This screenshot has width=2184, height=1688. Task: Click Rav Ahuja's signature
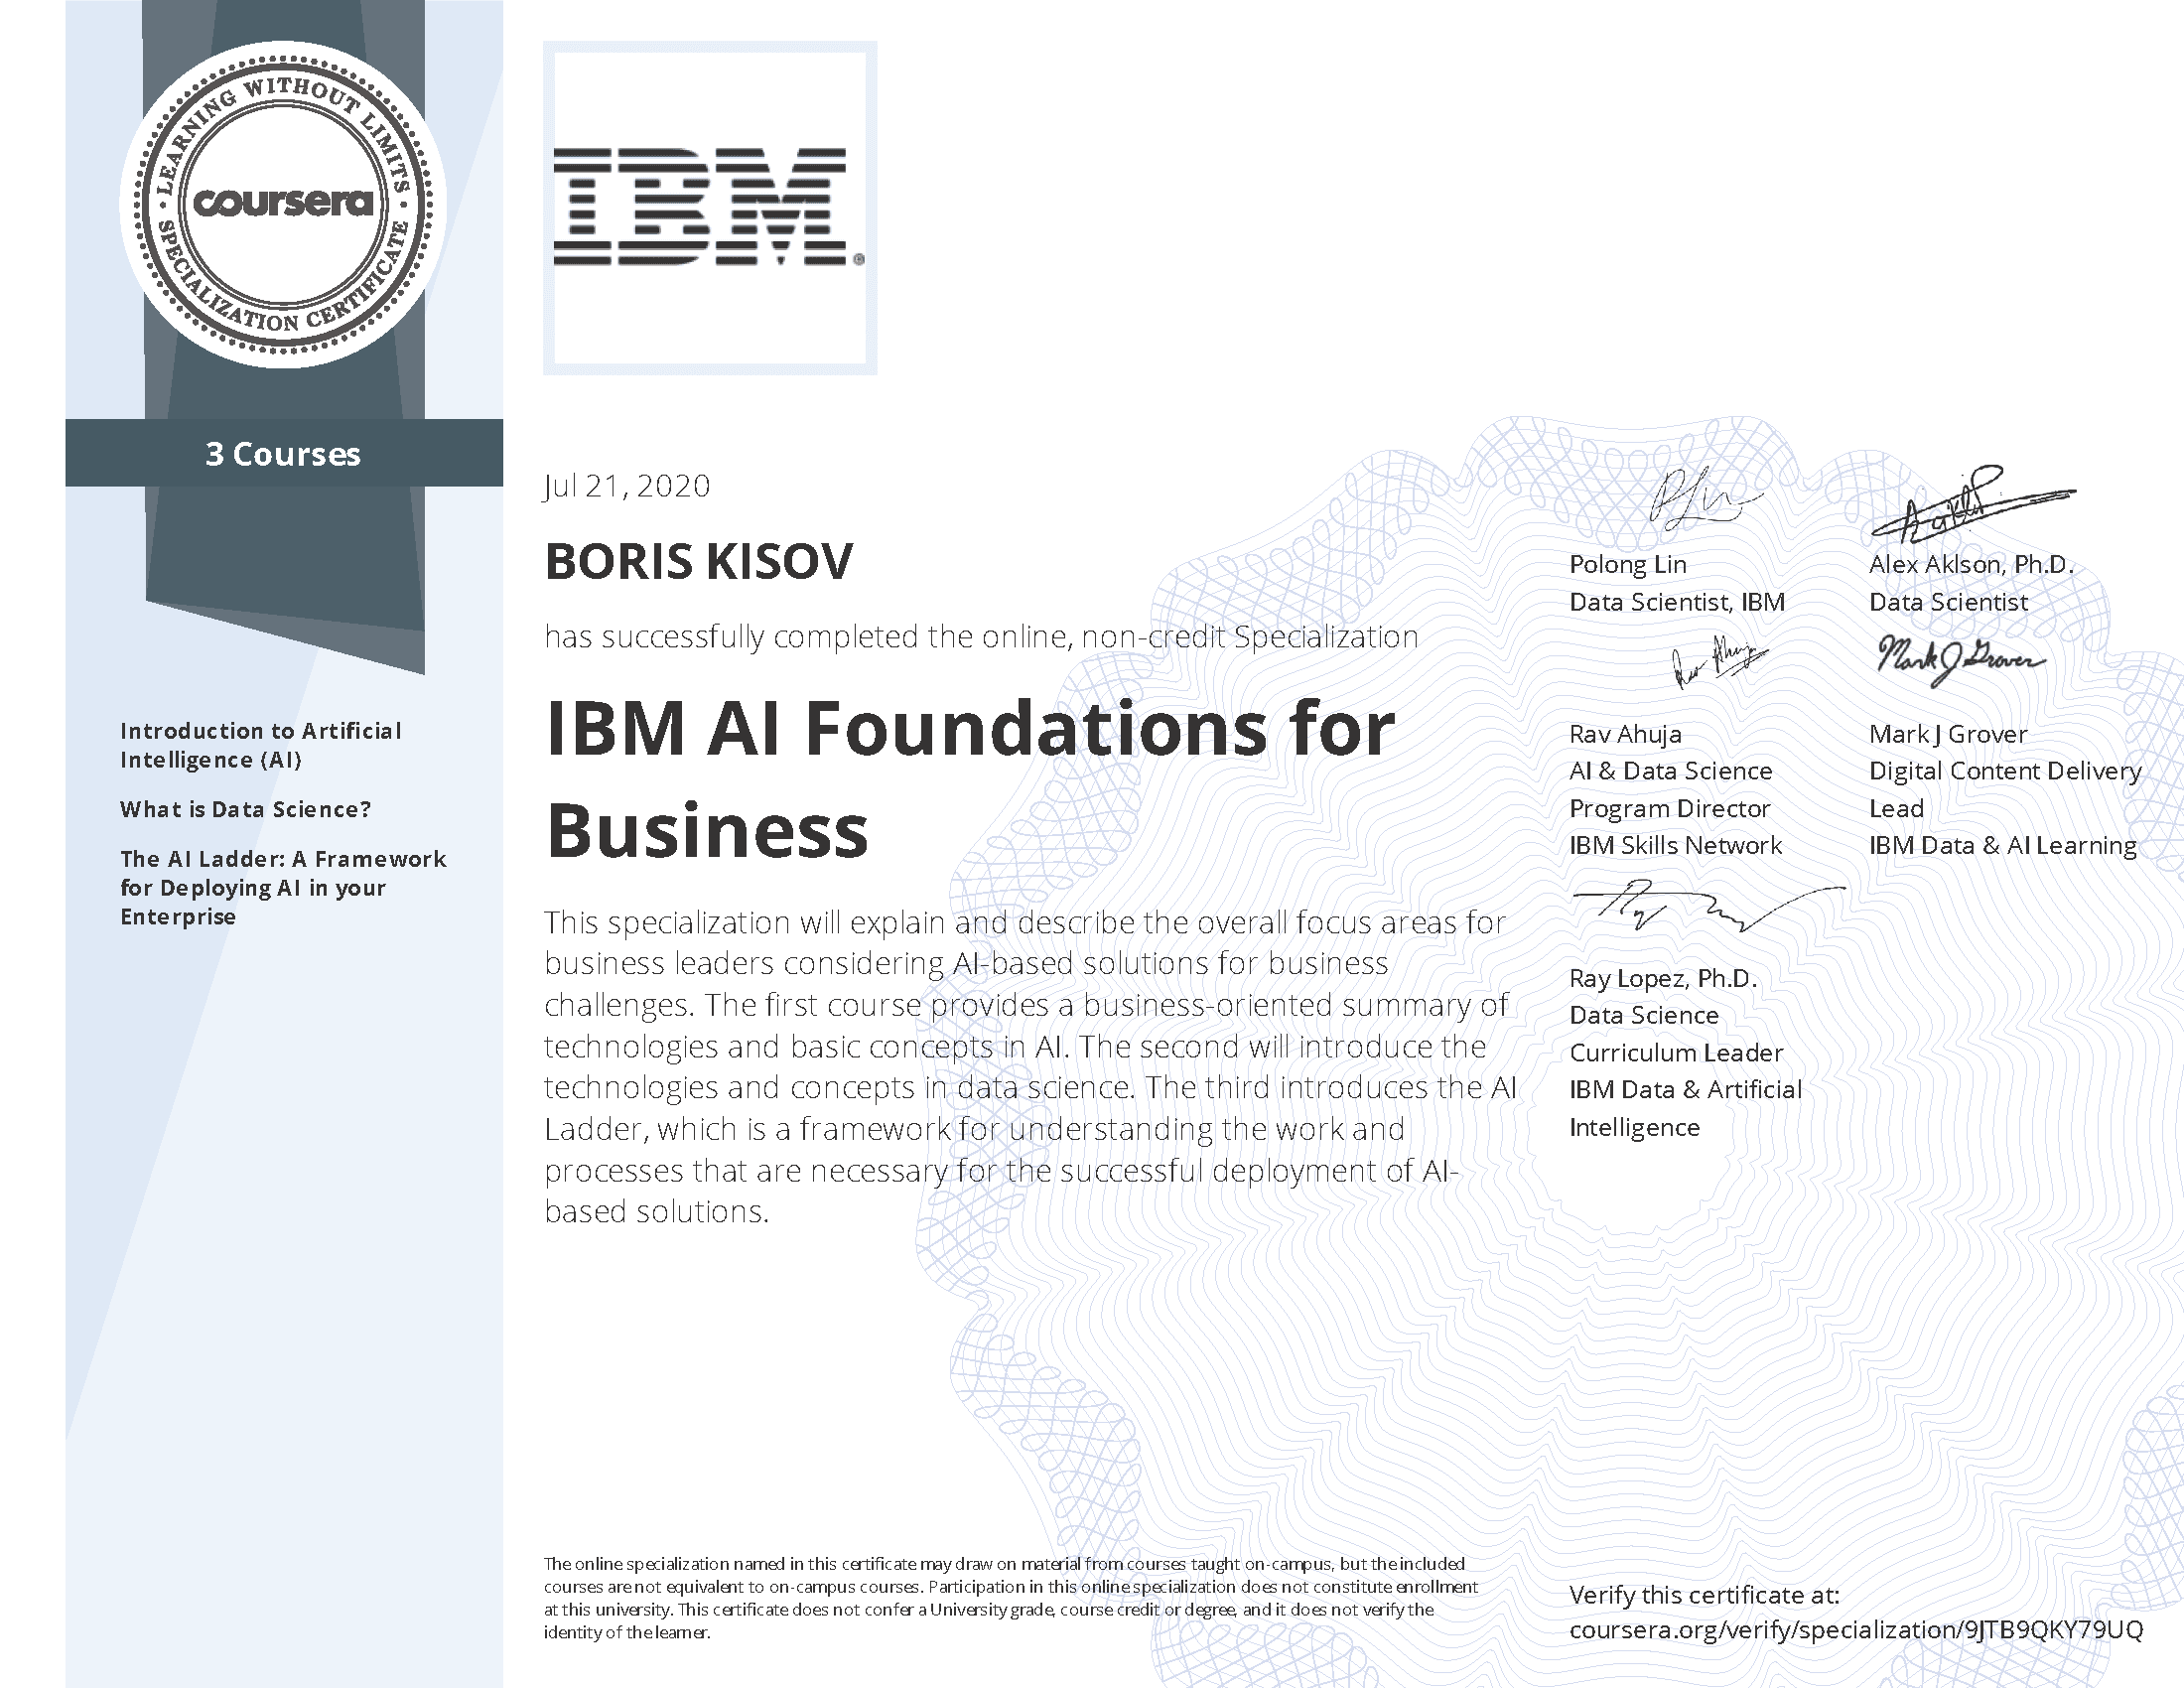coord(1720,662)
